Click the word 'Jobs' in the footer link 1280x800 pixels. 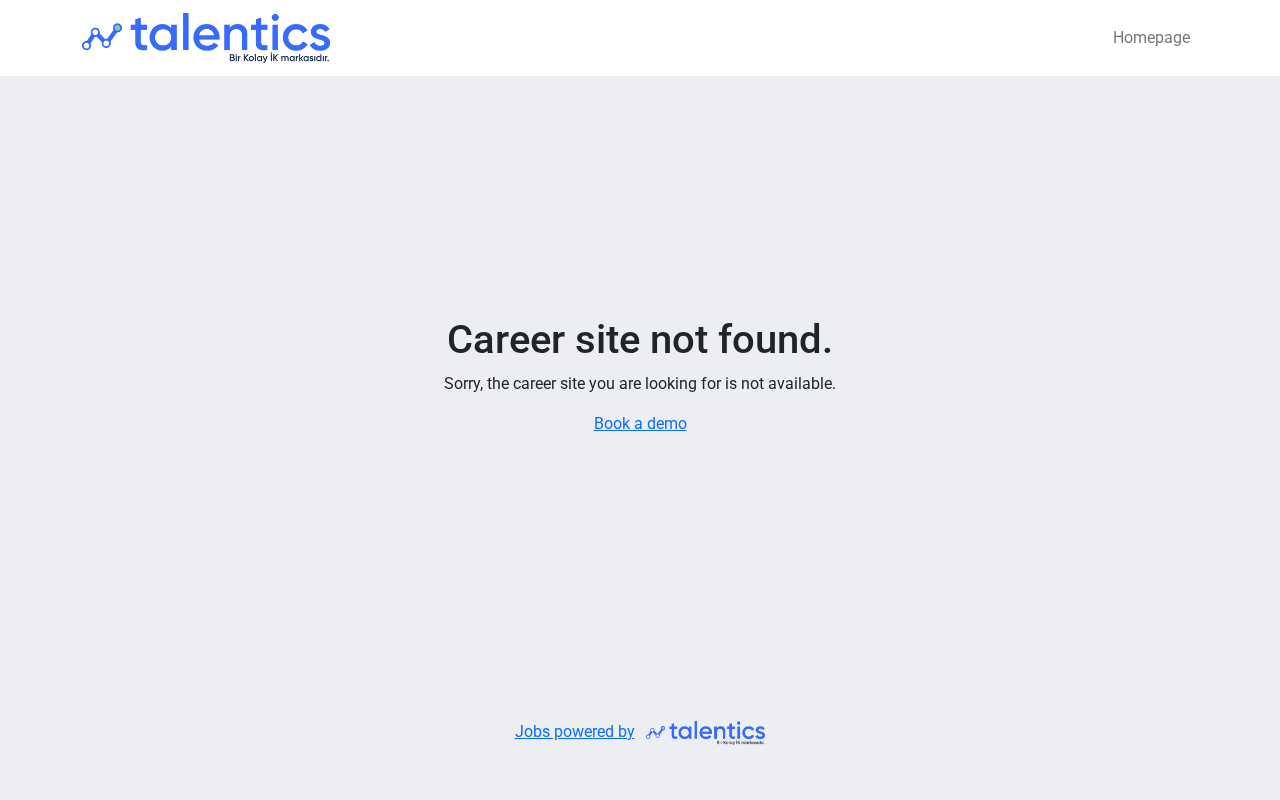point(532,732)
